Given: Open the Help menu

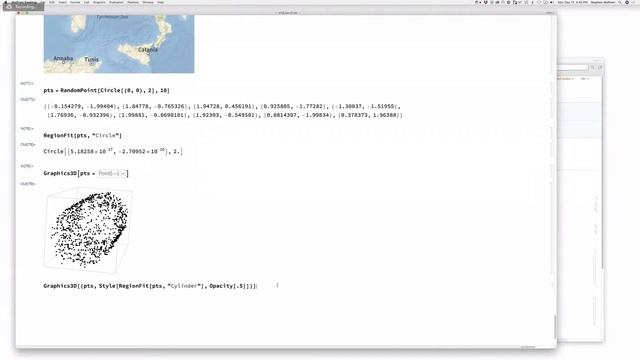Looking at the screenshot, I should point(161,2).
